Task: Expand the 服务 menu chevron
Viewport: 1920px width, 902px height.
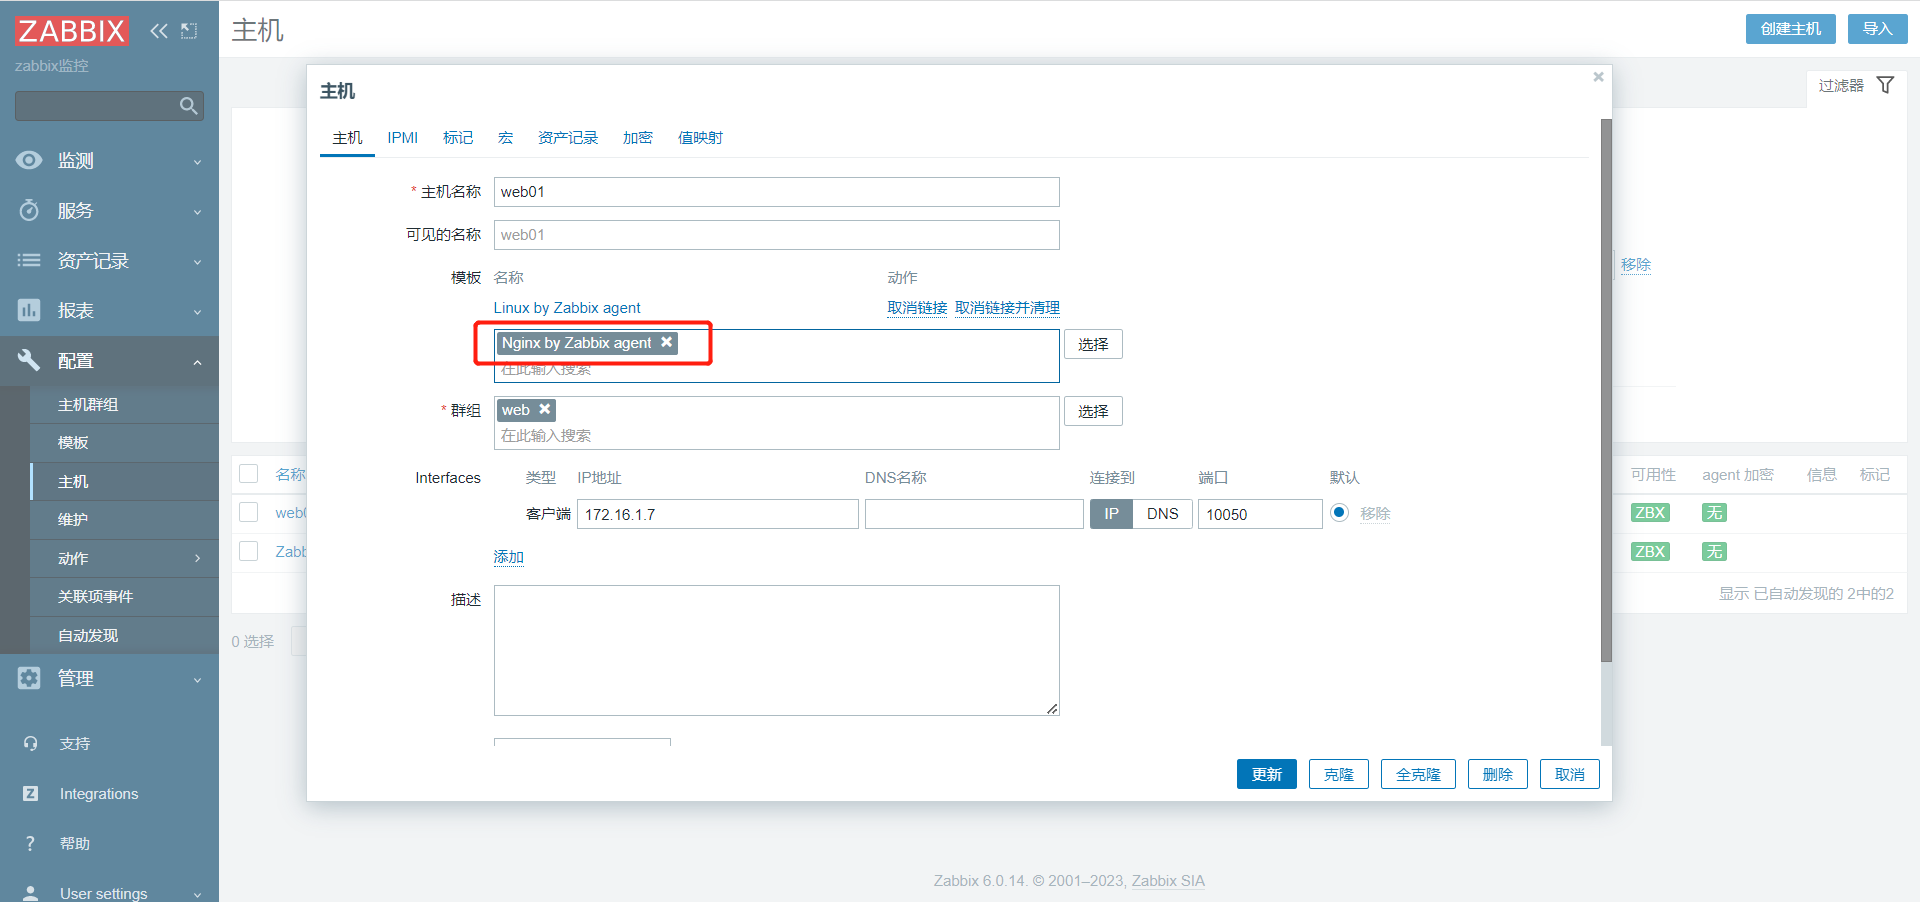Action: pos(197,212)
